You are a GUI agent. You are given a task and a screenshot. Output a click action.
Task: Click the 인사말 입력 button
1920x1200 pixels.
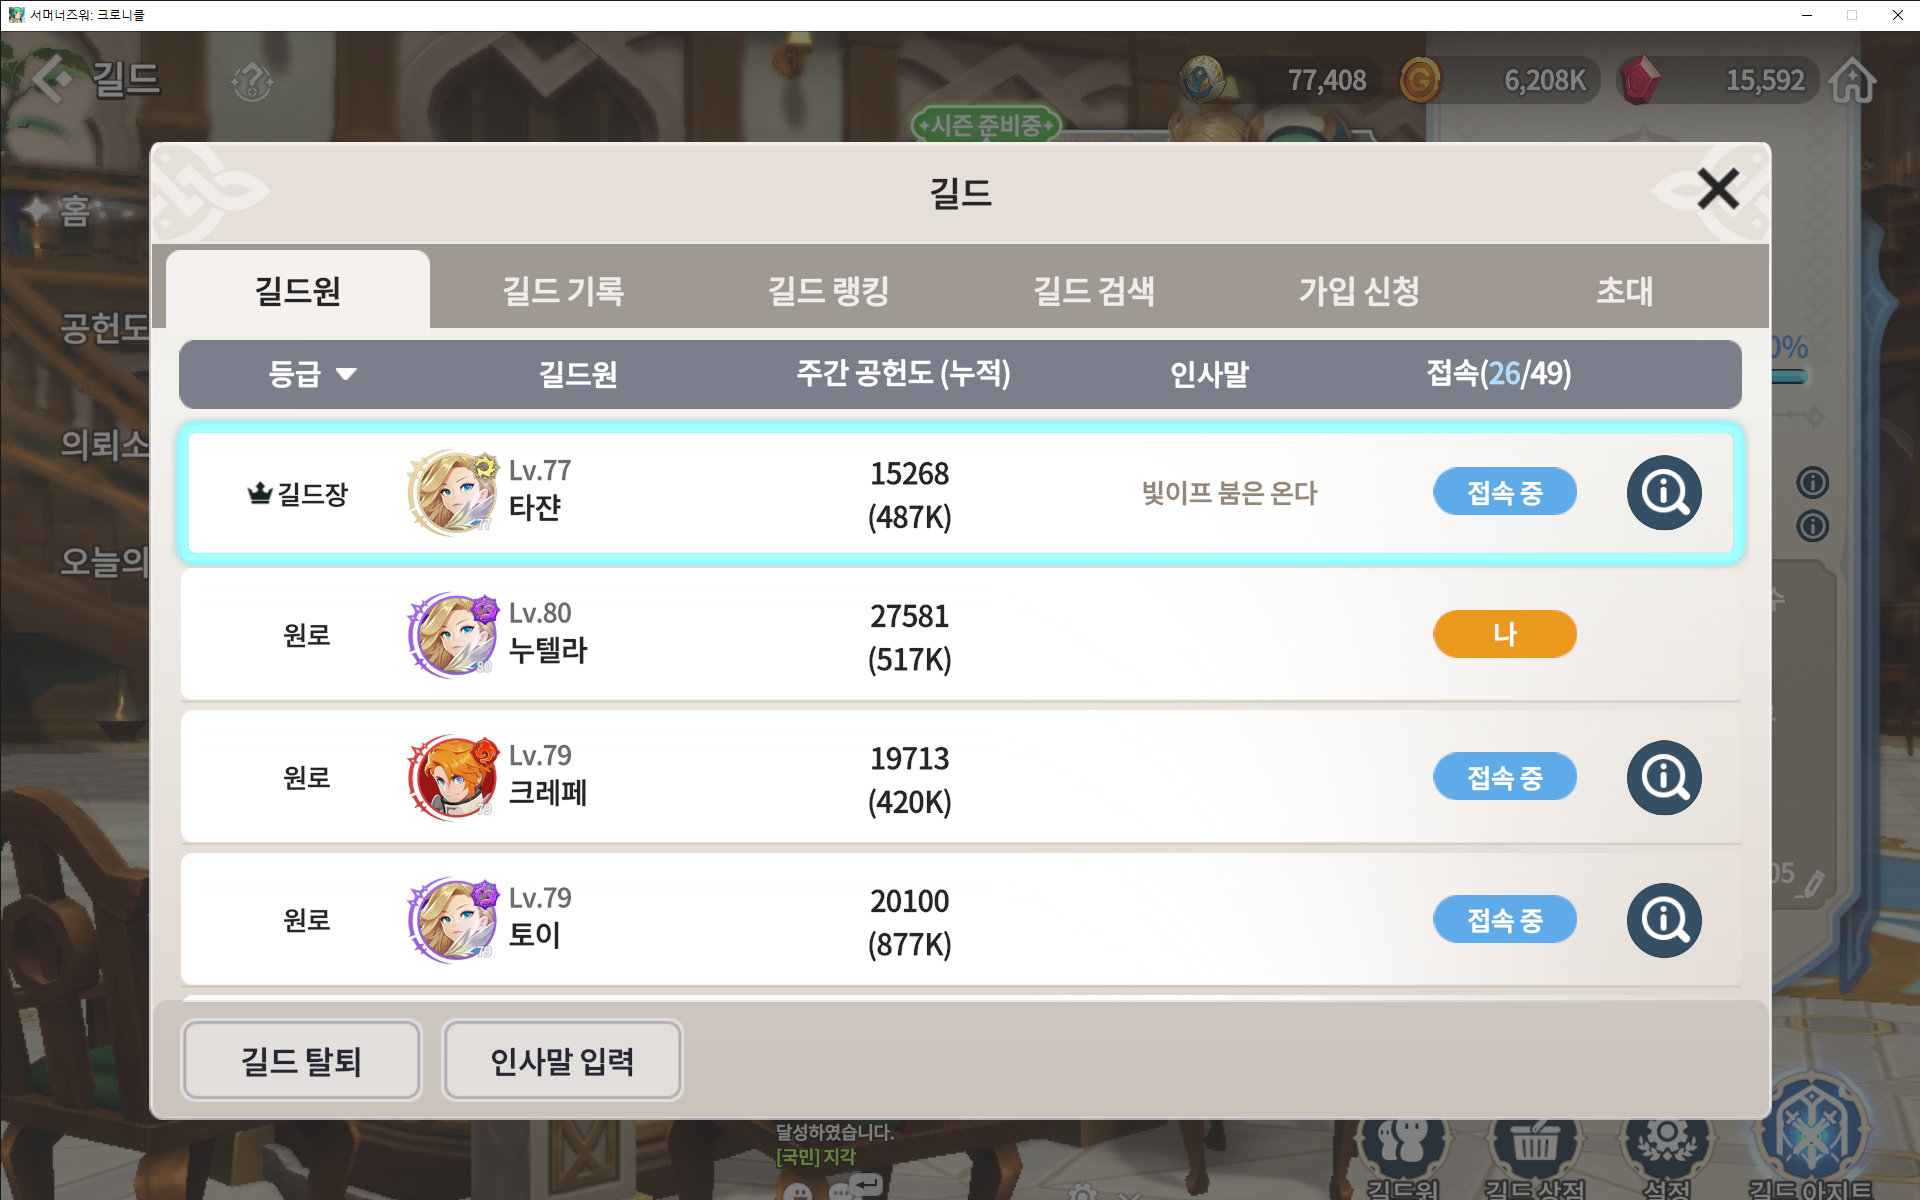[x=562, y=1060]
